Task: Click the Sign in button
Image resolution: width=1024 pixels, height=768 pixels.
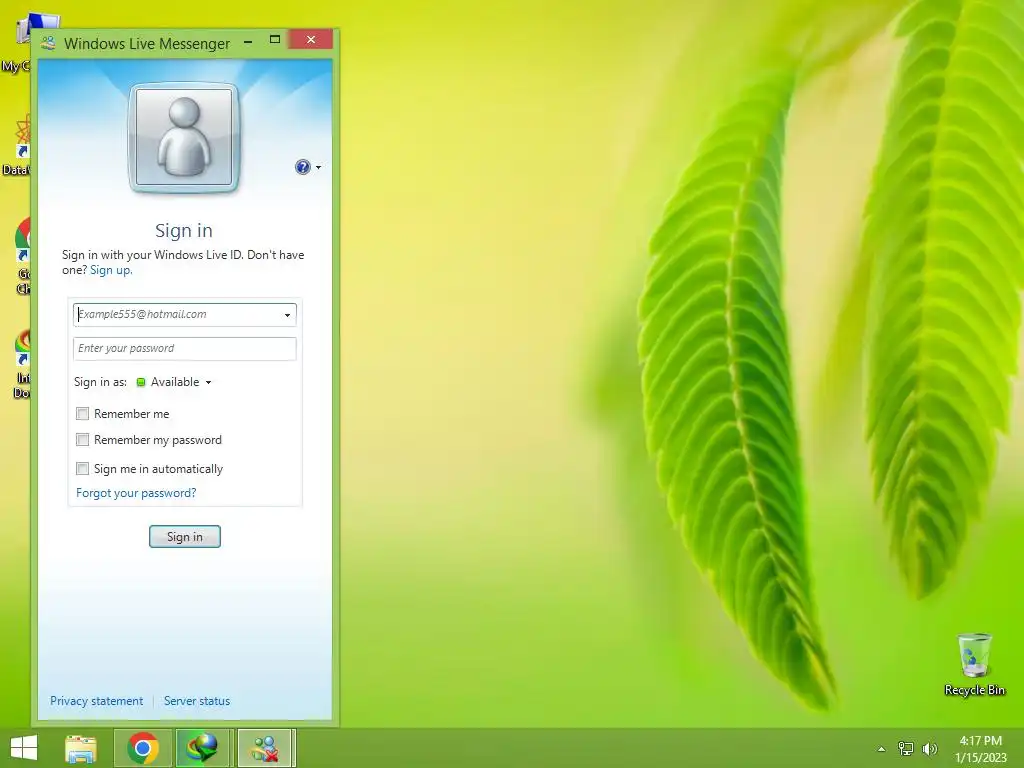Action: pos(185,537)
